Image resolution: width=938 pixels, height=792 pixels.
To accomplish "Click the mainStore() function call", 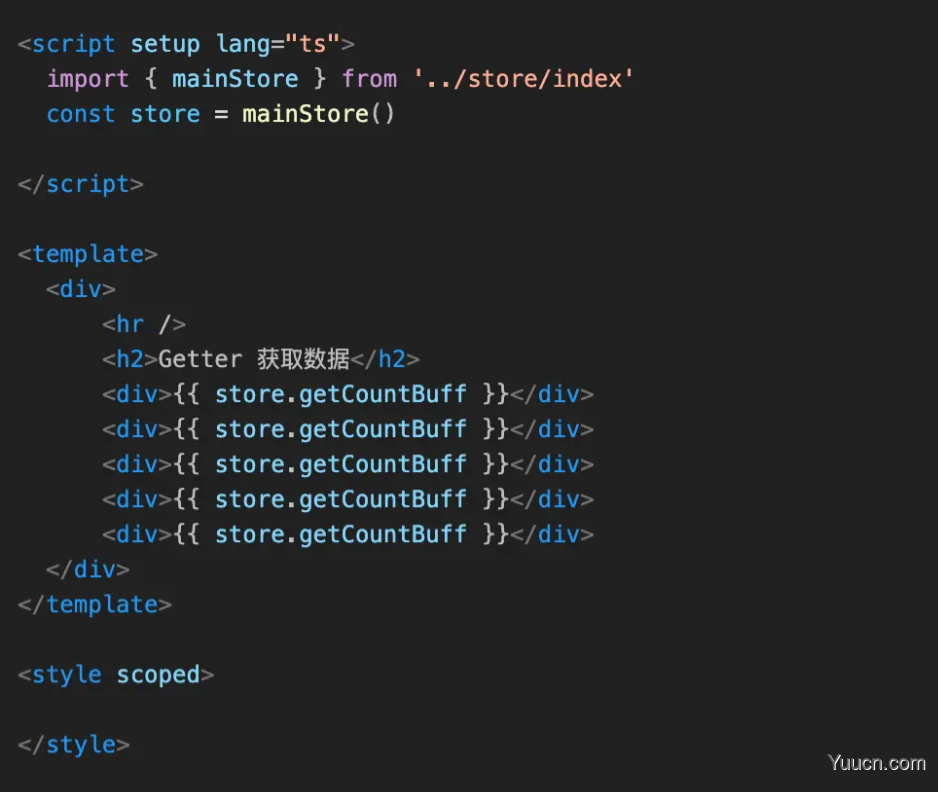I will 318,114.
